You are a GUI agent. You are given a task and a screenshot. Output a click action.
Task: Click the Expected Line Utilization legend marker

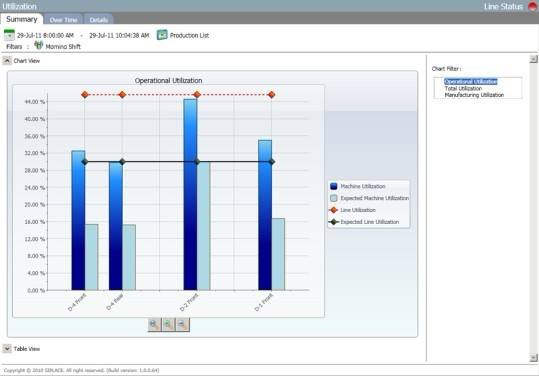333,222
